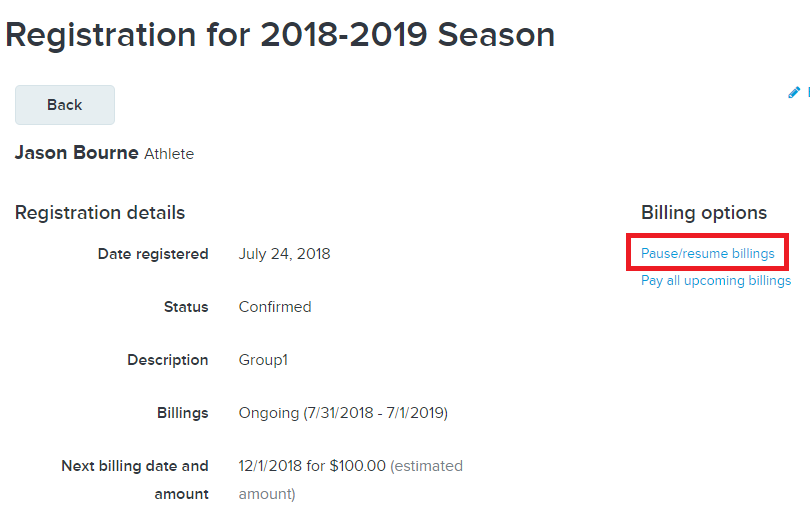This screenshot has height=517, width=810.
Task: Select the Group1 description value
Action: click(263, 360)
